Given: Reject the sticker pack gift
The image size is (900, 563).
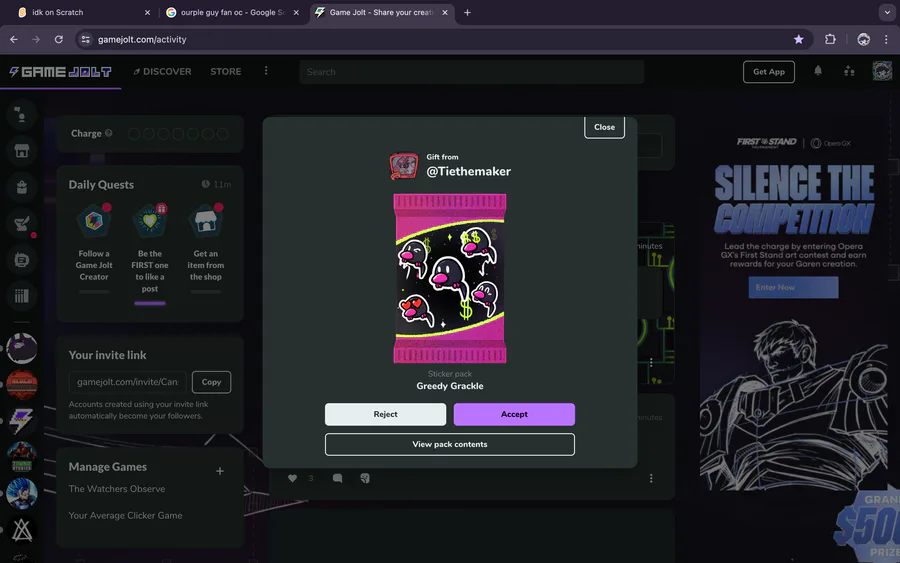Looking at the screenshot, I should (x=385, y=414).
